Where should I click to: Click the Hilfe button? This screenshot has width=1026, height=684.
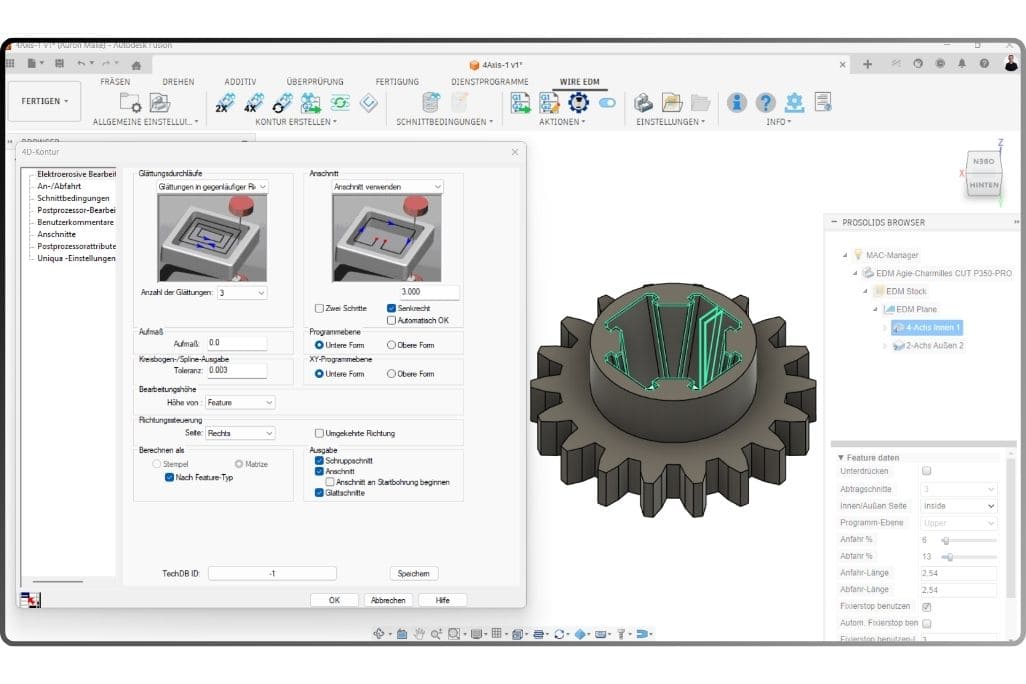pos(442,600)
